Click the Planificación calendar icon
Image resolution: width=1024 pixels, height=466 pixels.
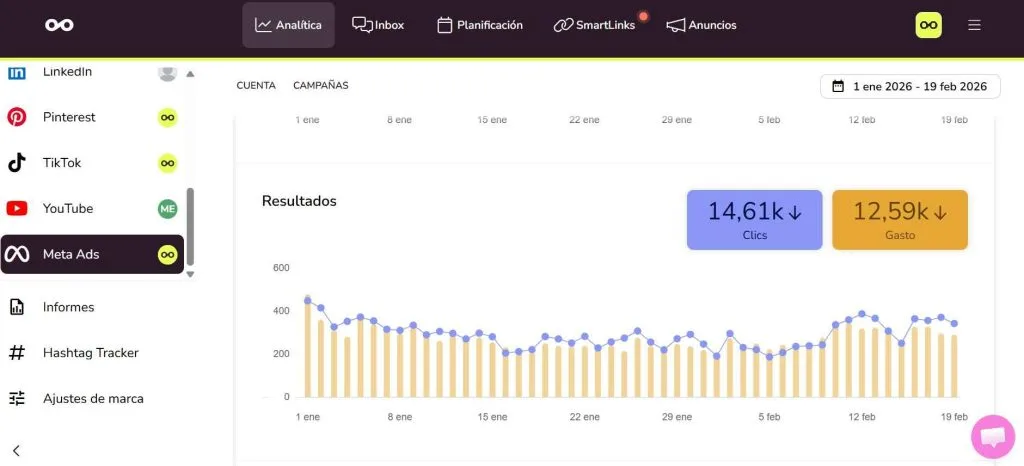click(x=445, y=25)
